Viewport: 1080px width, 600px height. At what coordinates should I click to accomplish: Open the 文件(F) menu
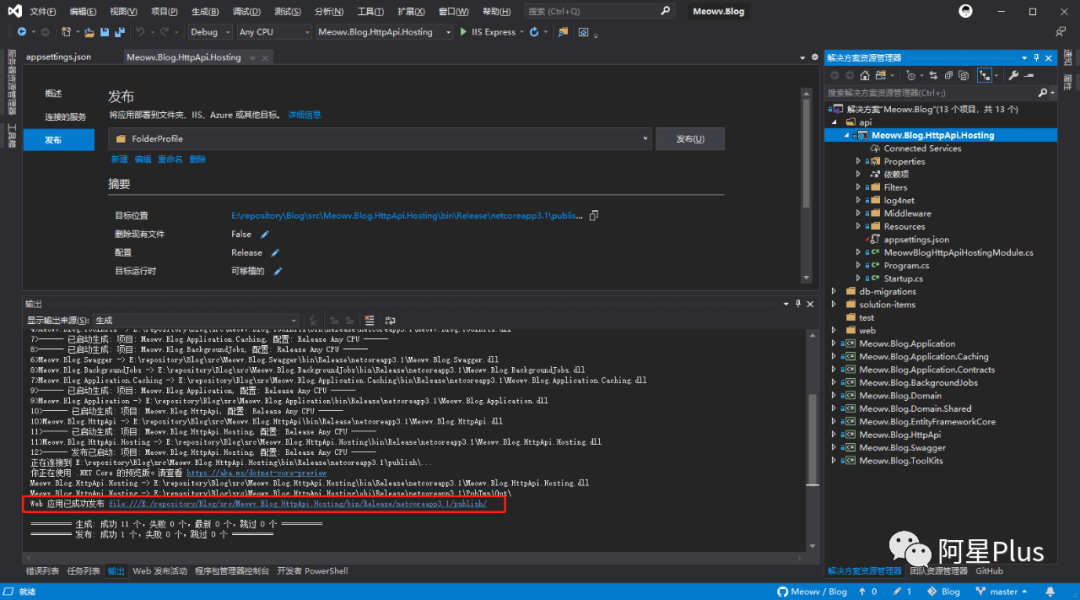pyautogui.click(x=42, y=12)
